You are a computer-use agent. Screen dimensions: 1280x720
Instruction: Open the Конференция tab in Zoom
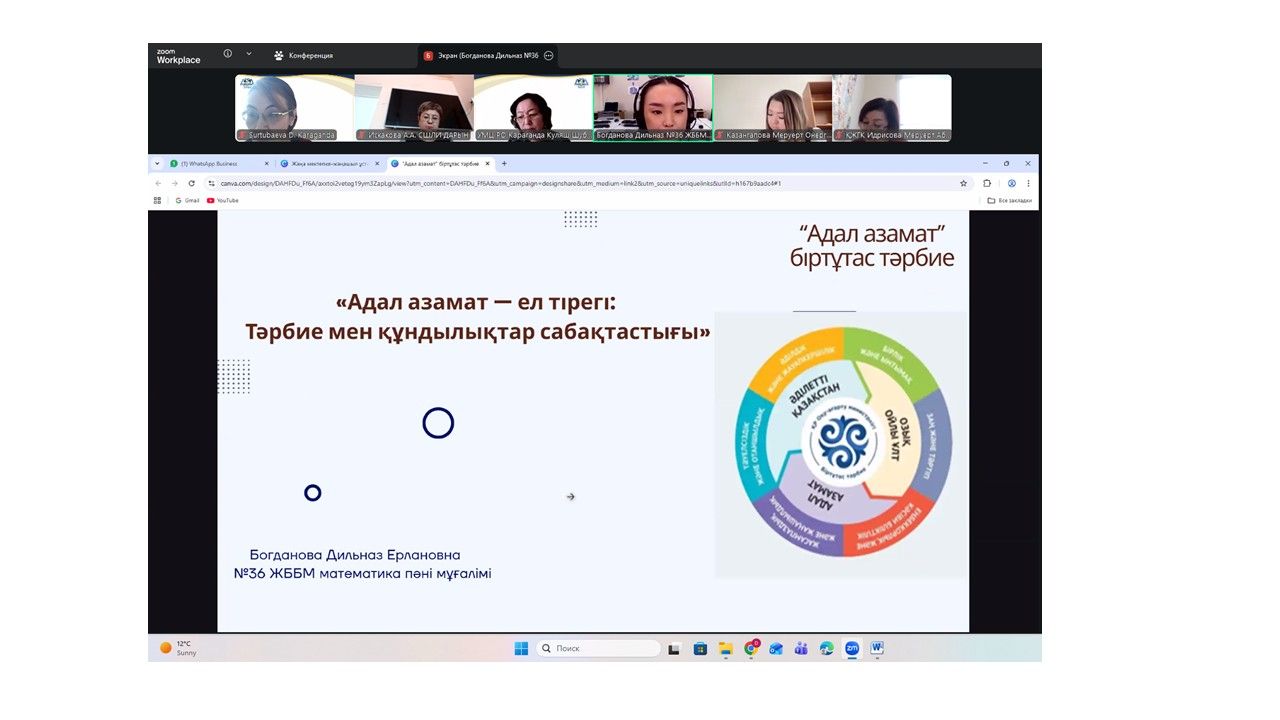pos(304,56)
